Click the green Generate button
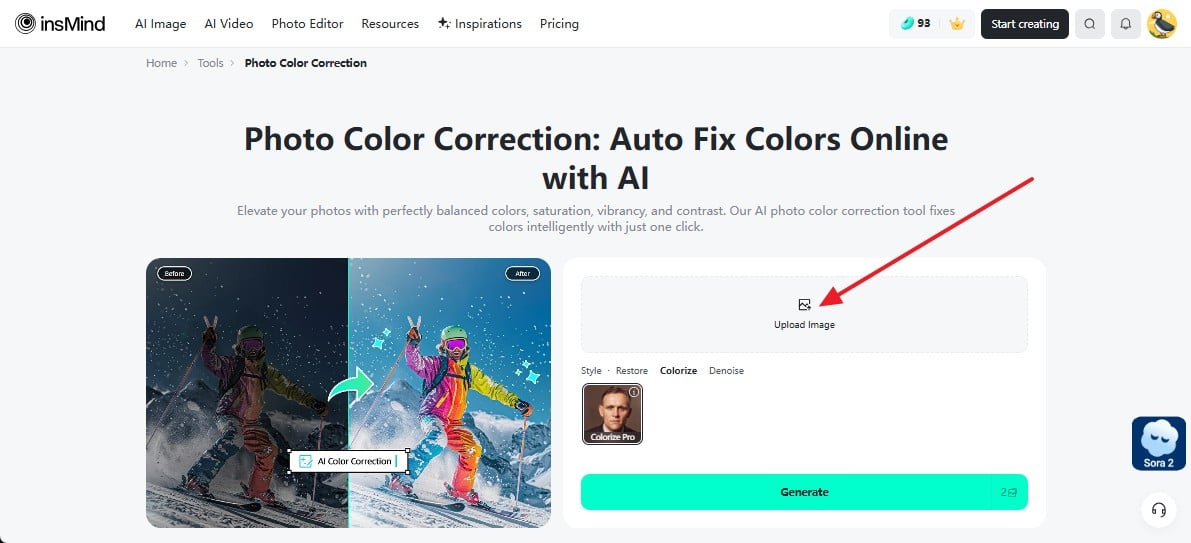Screen dimensions: 1191x543 [x=804, y=492]
